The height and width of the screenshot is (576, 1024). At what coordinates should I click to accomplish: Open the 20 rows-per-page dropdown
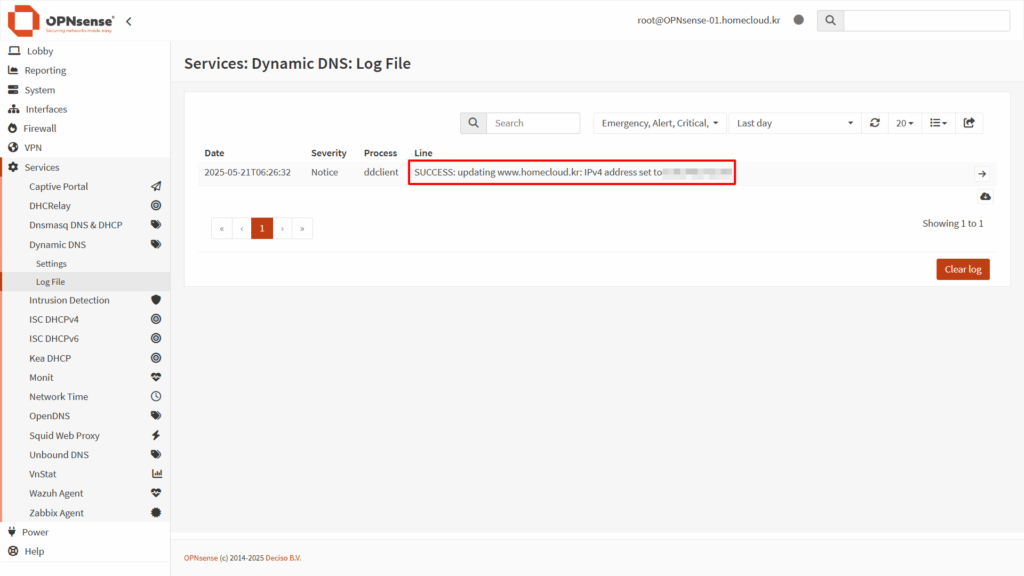pyautogui.click(x=905, y=123)
